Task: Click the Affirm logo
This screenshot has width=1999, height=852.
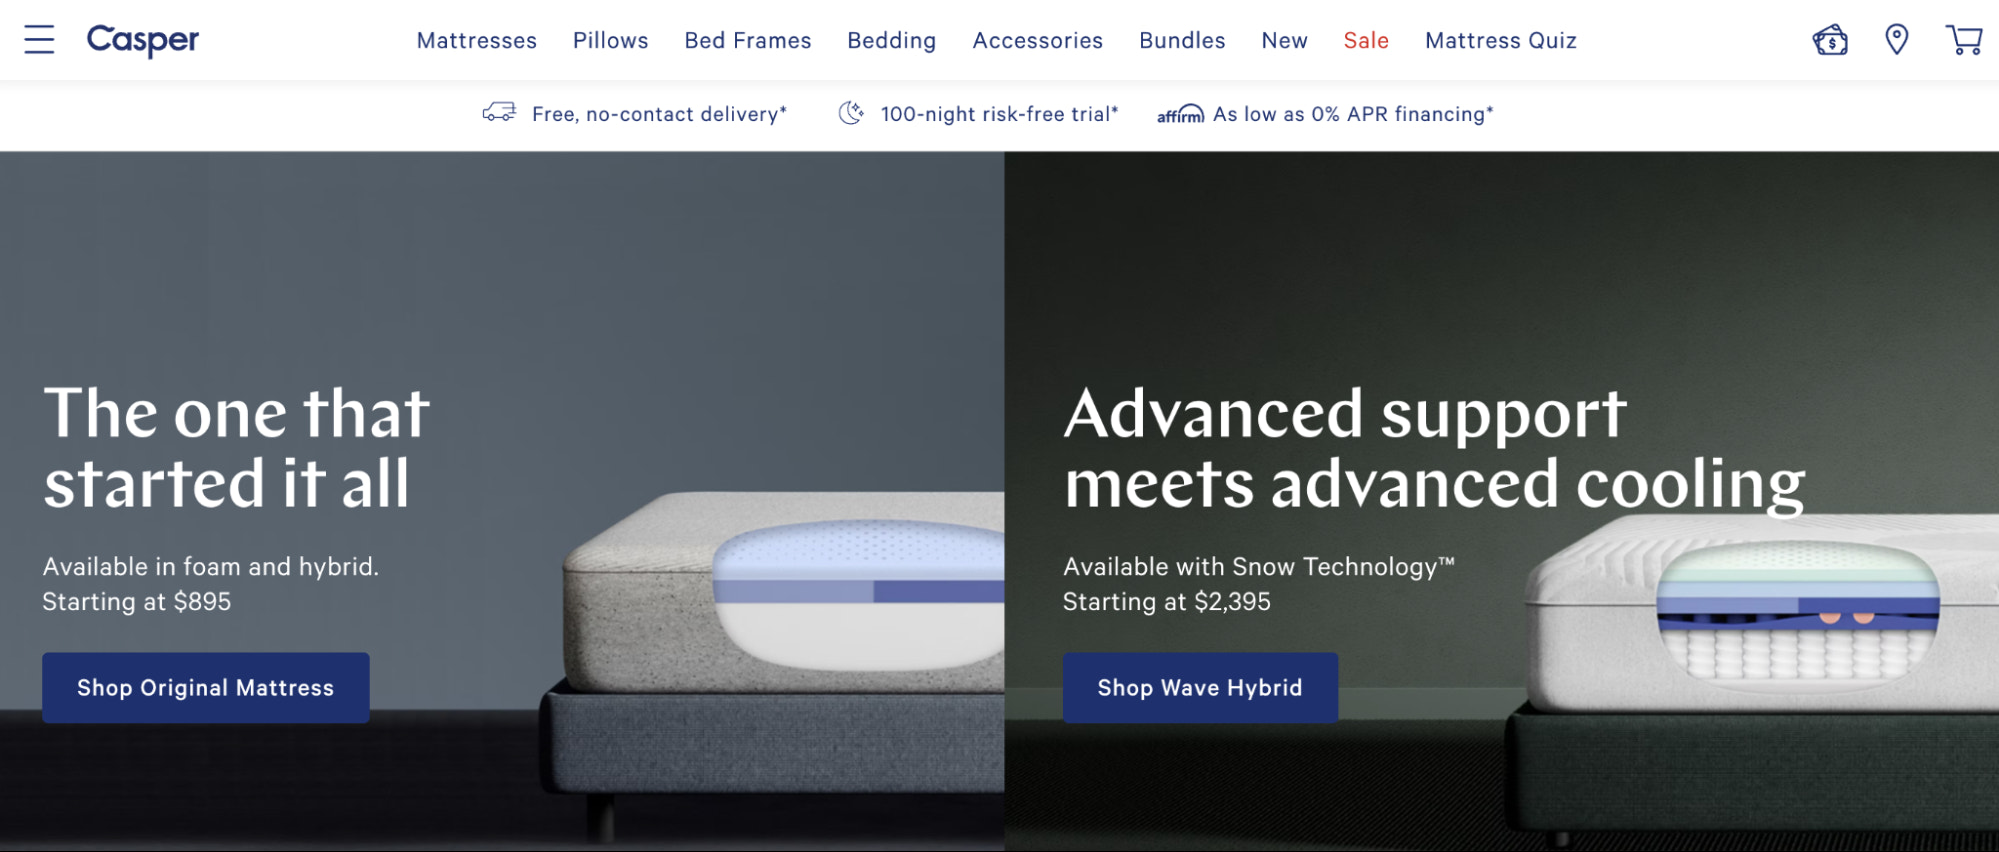Action: click(x=1180, y=115)
